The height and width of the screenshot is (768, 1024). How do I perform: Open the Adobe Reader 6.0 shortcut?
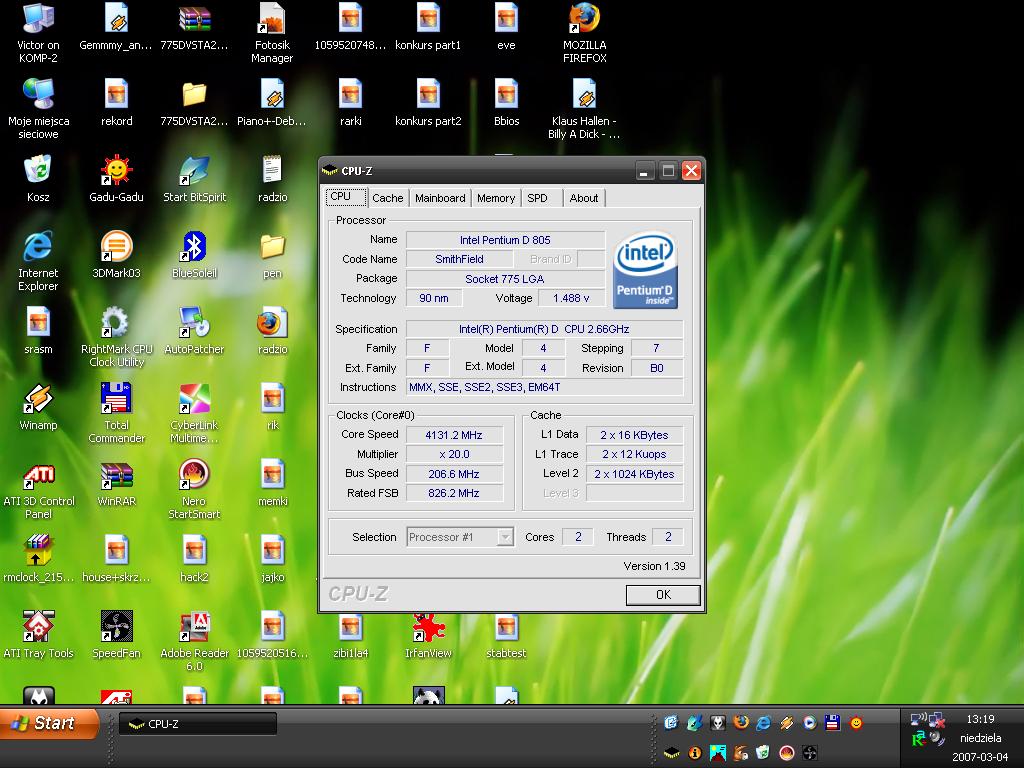pyautogui.click(x=195, y=640)
